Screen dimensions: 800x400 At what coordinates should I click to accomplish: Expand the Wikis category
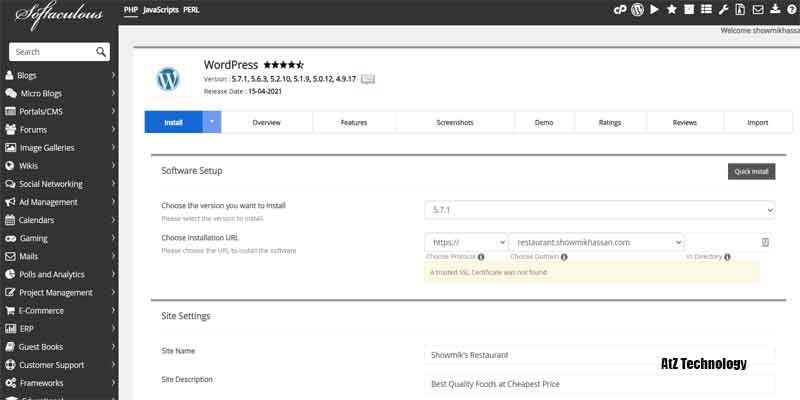pyautogui.click(x=60, y=166)
